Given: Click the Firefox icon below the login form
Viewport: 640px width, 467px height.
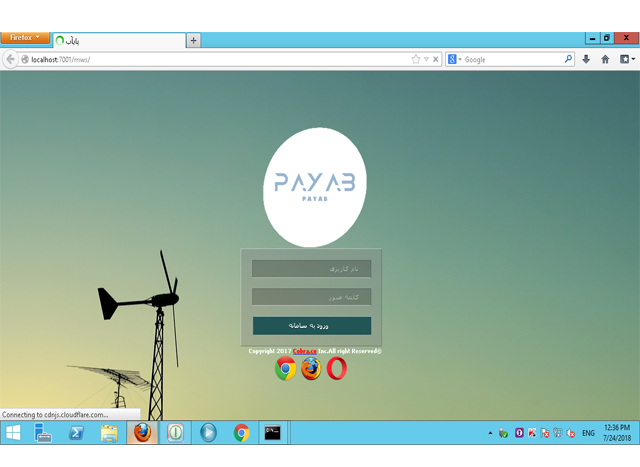Looking at the screenshot, I should click(311, 369).
